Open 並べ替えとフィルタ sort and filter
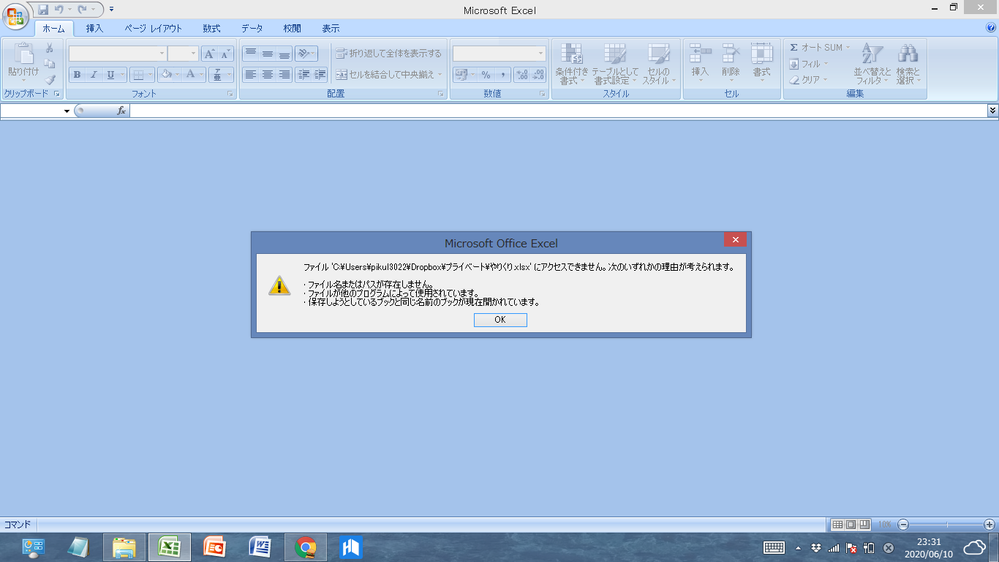The image size is (999, 562). [x=872, y=64]
